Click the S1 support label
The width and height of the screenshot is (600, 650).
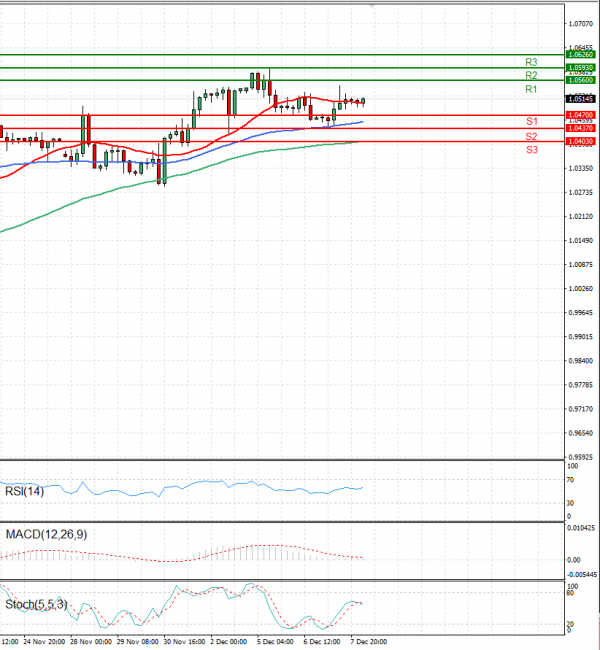[532, 121]
